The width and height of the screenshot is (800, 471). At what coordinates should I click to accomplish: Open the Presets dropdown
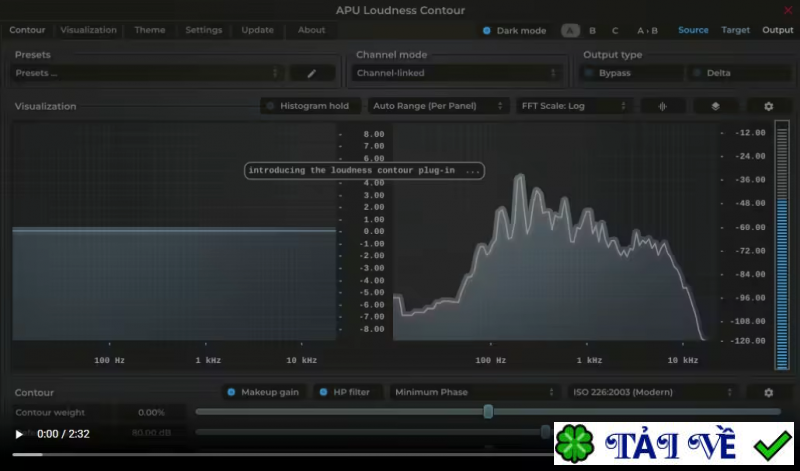tap(147, 73)
